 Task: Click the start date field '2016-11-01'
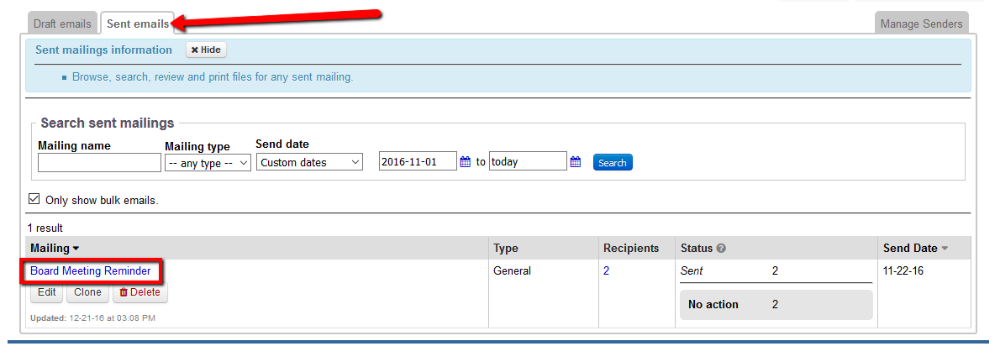pos(418,161)
